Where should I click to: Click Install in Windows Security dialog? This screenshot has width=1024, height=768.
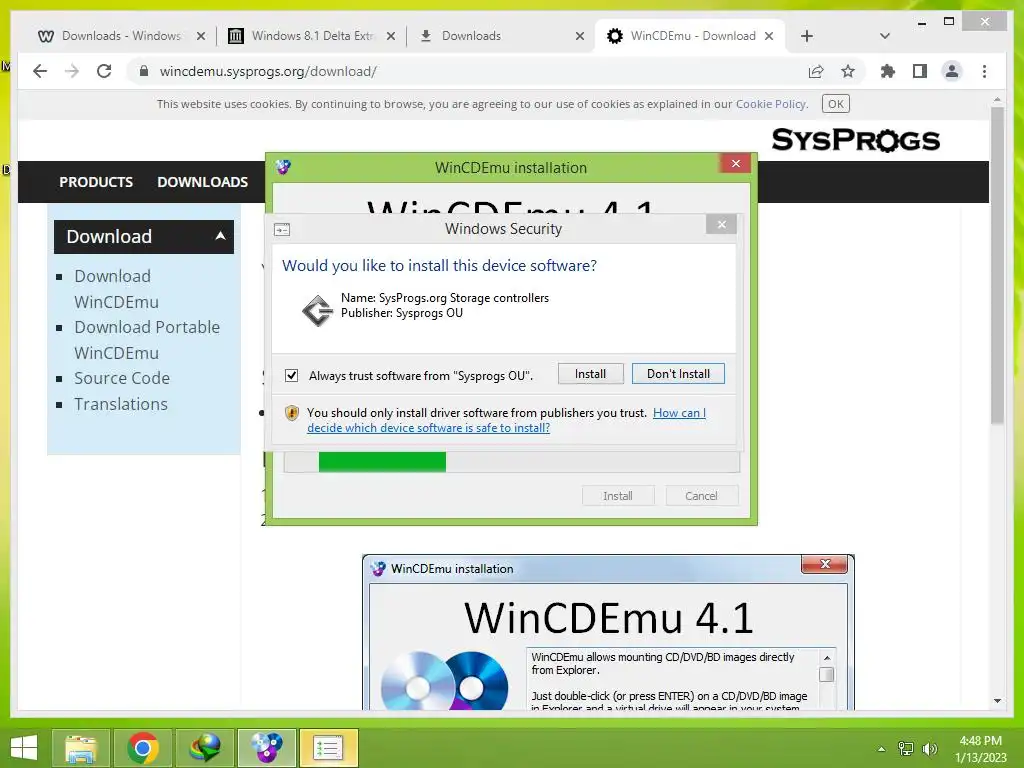click(590, 374)
